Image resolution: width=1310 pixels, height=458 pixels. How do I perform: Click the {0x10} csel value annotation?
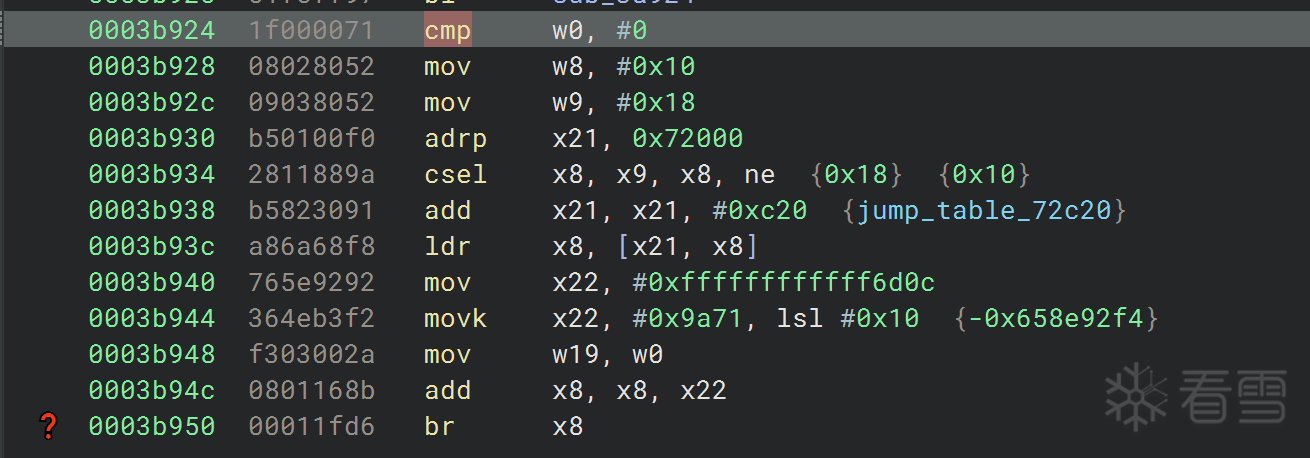coord(984,175)
